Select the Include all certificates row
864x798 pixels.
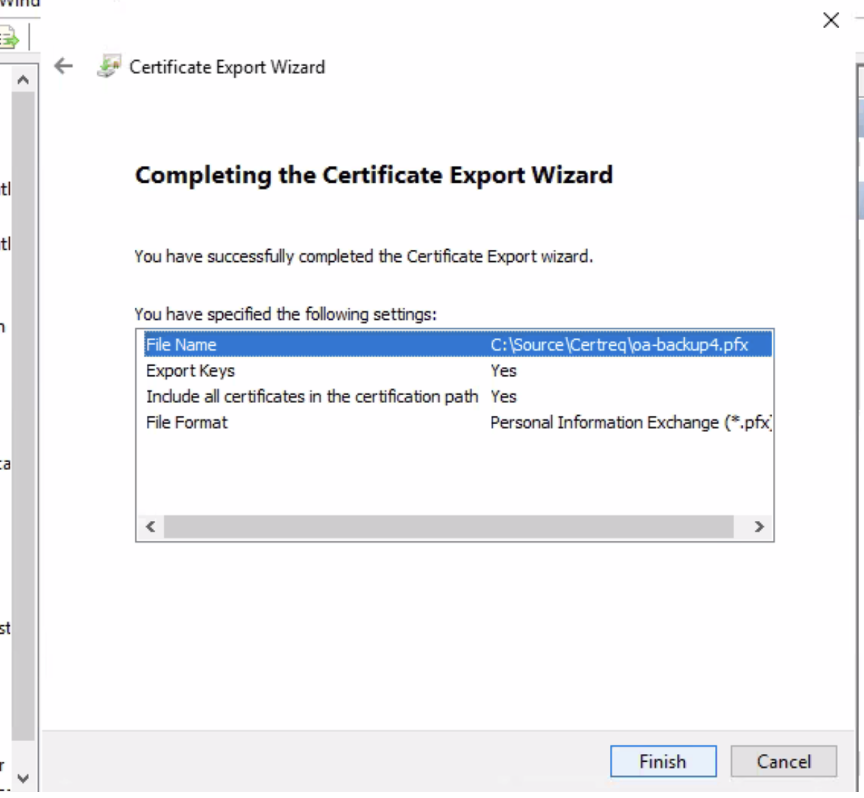click(x=312, y=397)
